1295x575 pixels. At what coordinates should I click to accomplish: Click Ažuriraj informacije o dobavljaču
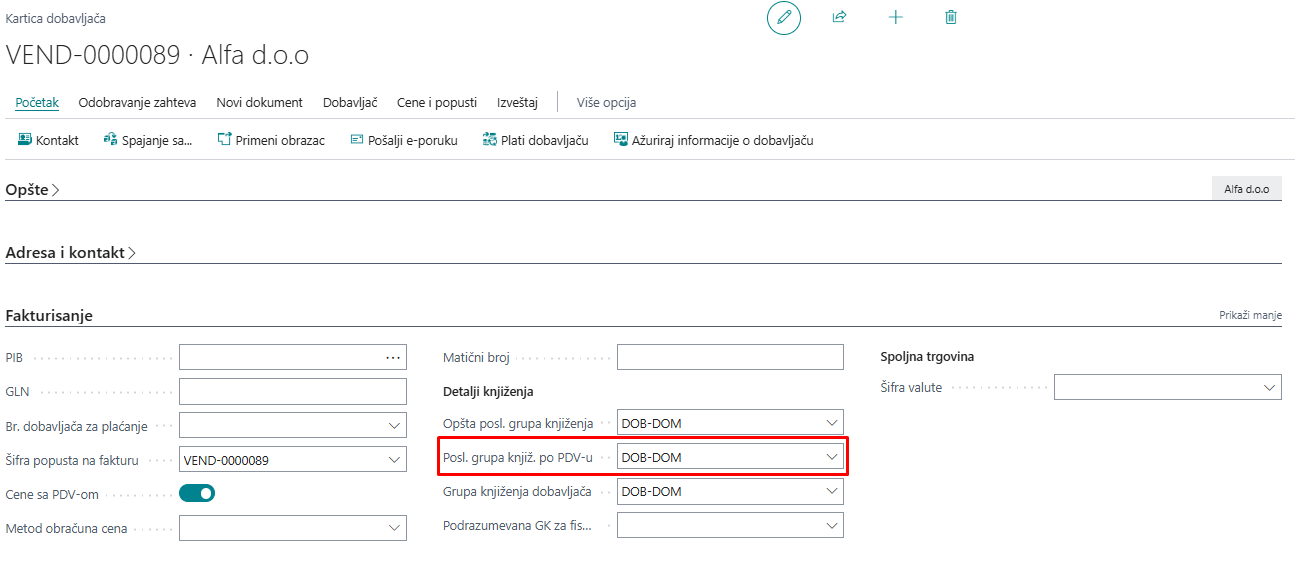click(713, 140)
